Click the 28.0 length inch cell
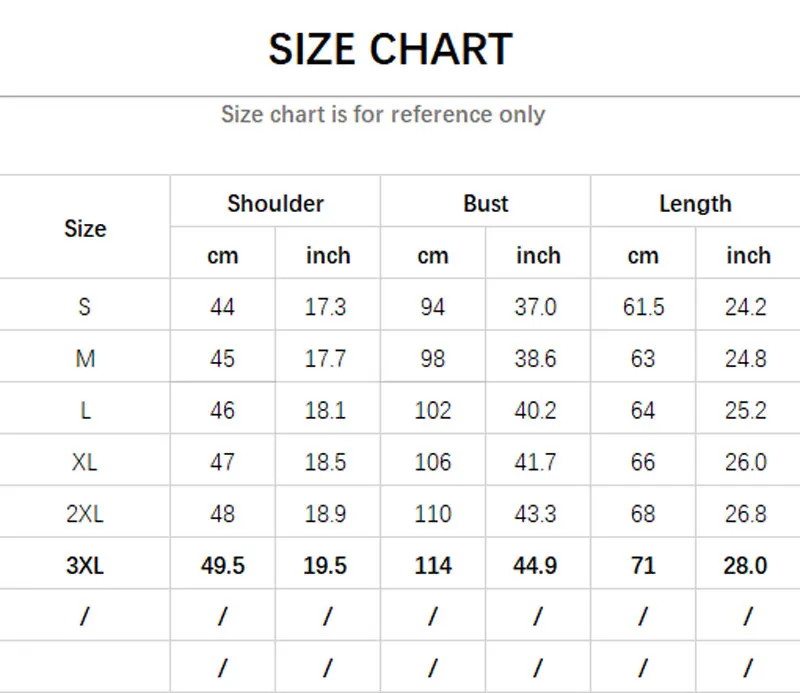This screenshot has height=693, width=800. click(745, 565)
